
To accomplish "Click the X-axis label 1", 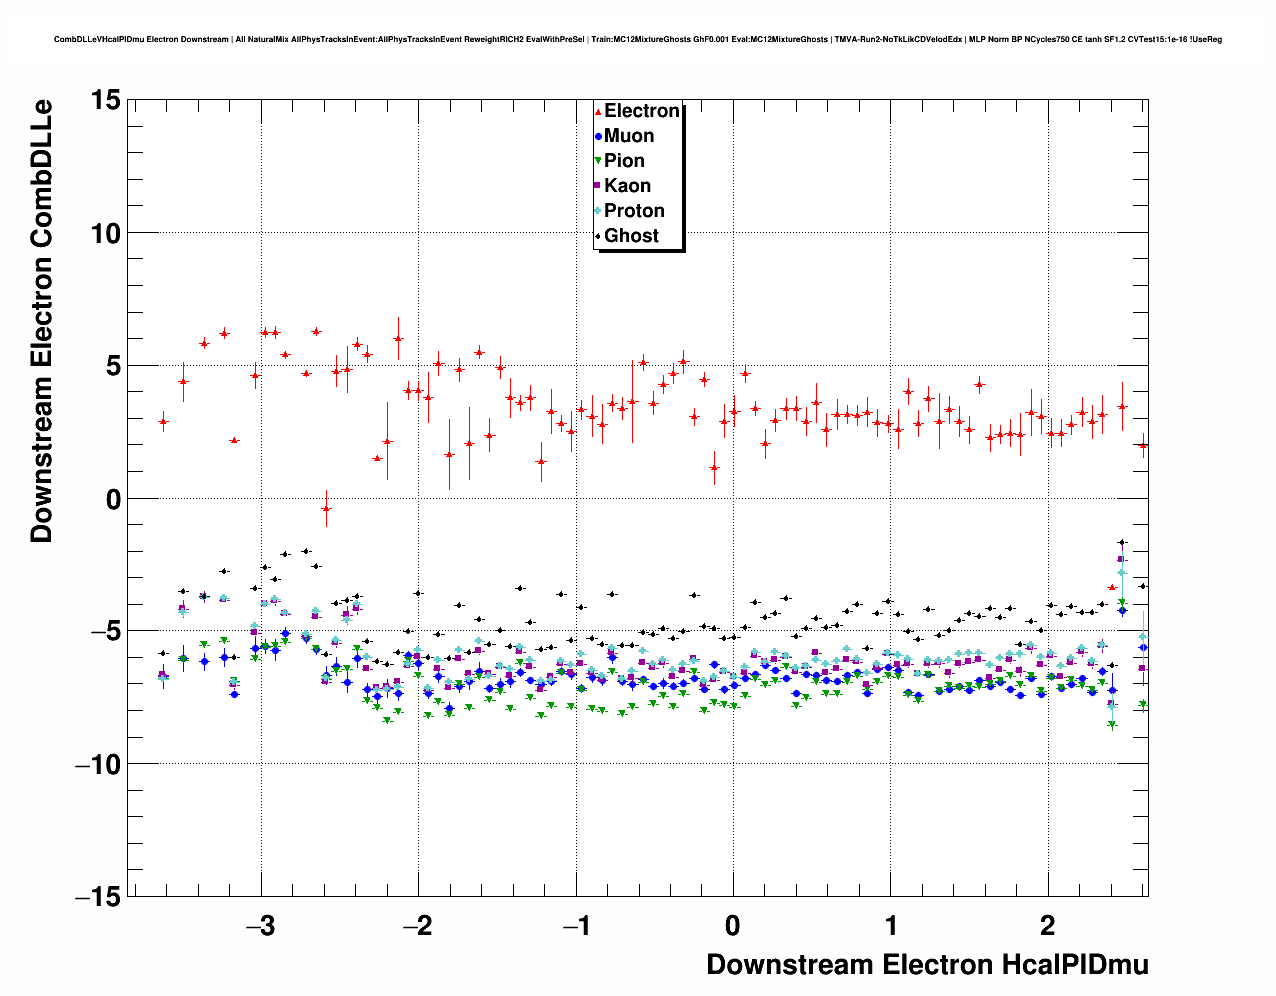I will (x=890, y=926).
